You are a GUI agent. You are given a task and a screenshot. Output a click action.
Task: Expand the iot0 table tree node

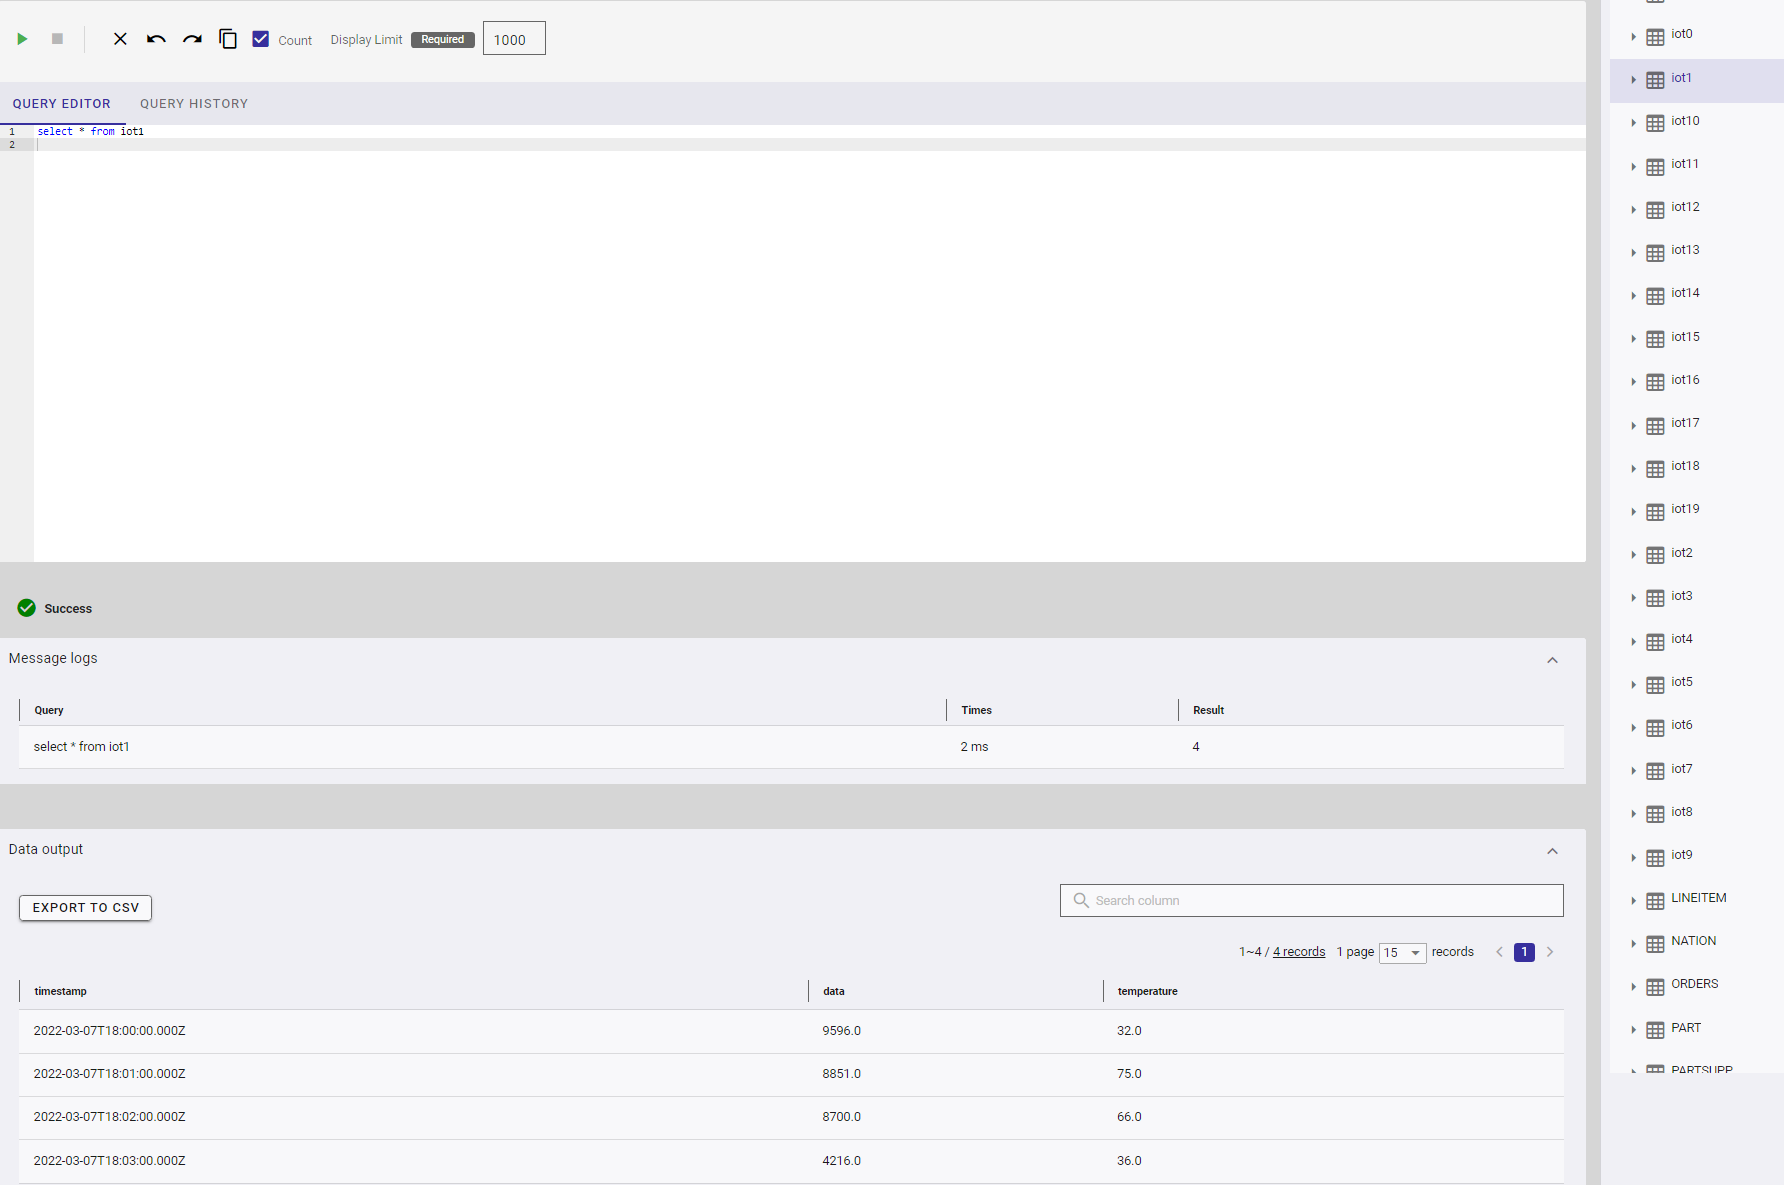coord(1633,36)
